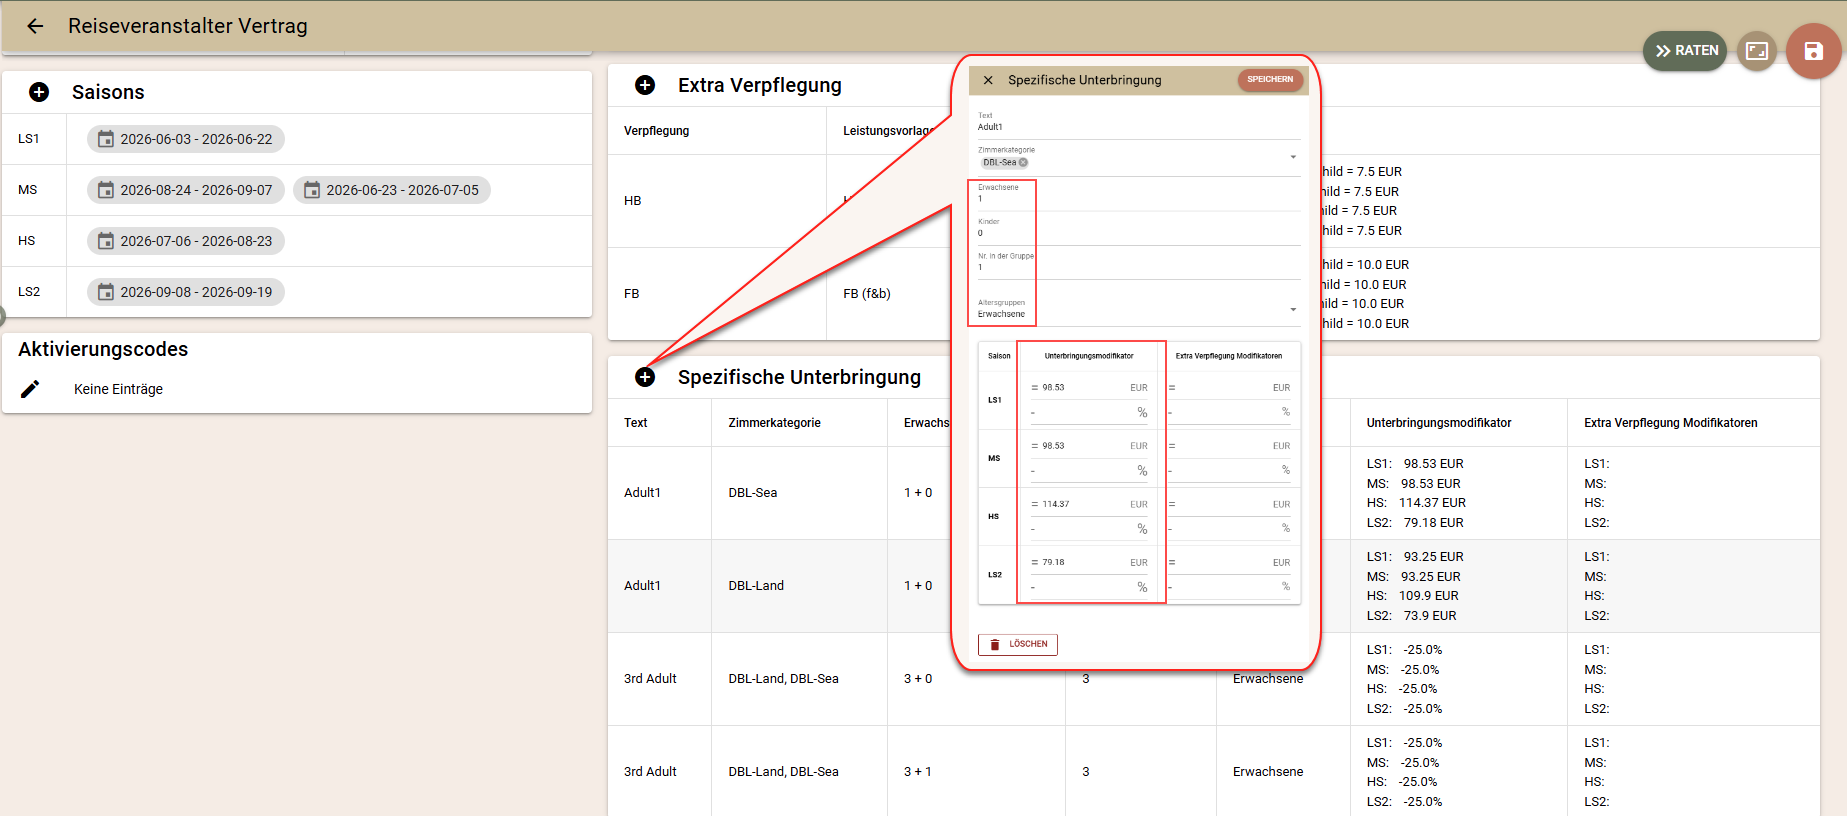The width and height of the screenshot is (1847, 816).
Task: Click calendar icon in the LS2 date chip
Action: (x=106, y=292)
